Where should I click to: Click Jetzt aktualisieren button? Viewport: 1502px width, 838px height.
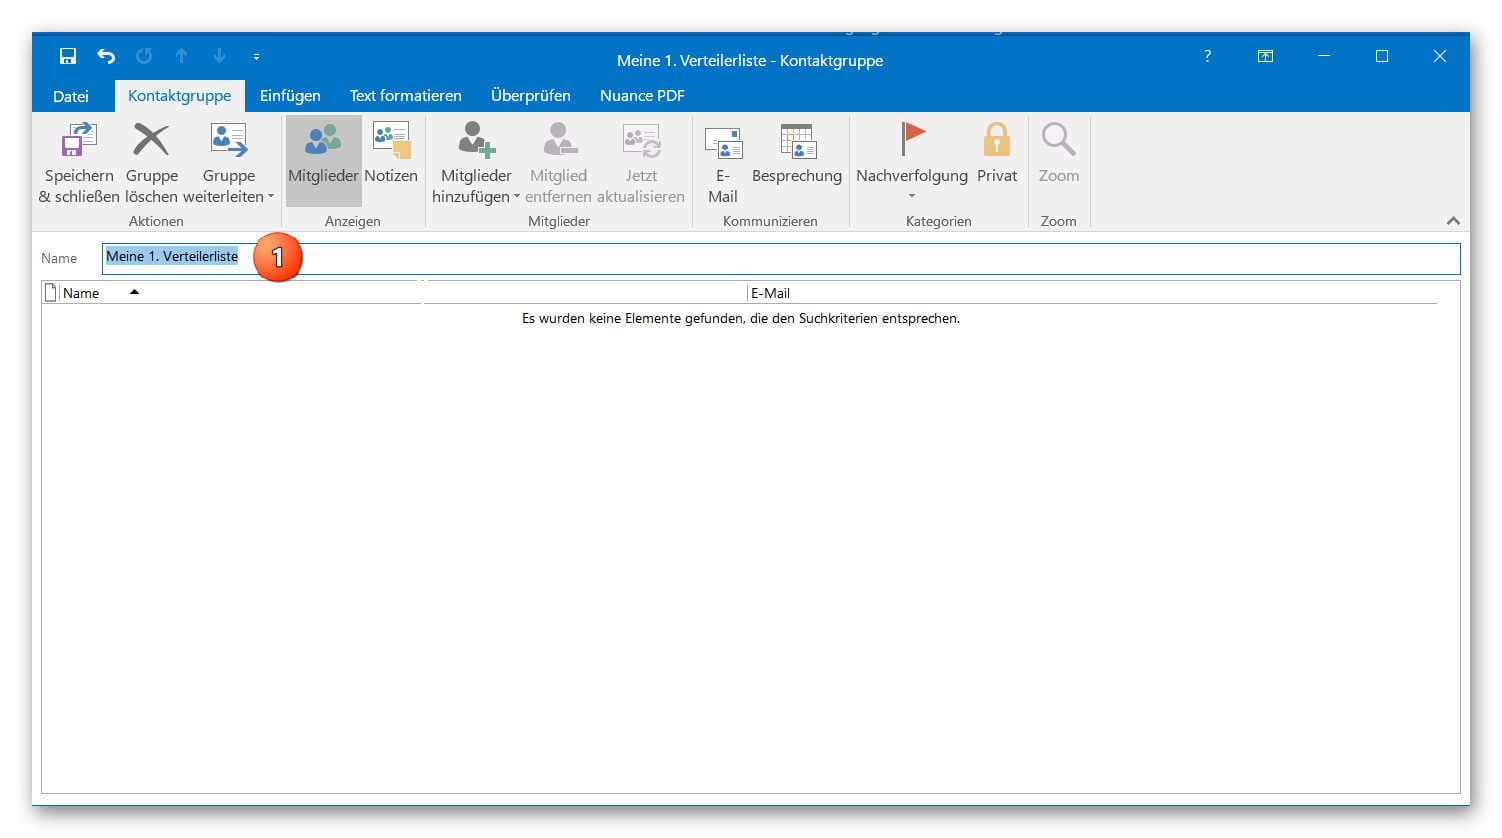641,162
